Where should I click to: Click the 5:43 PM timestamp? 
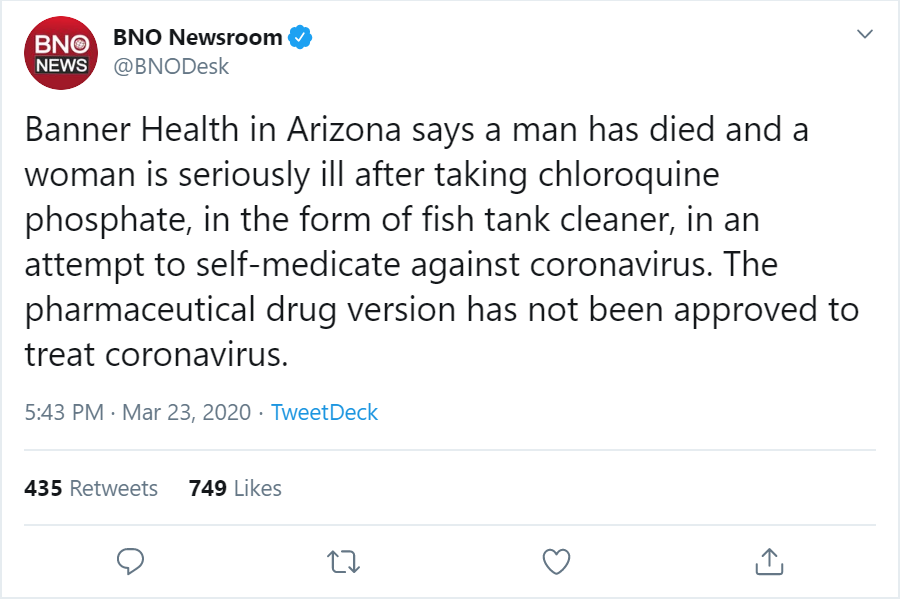coord(64,412)
